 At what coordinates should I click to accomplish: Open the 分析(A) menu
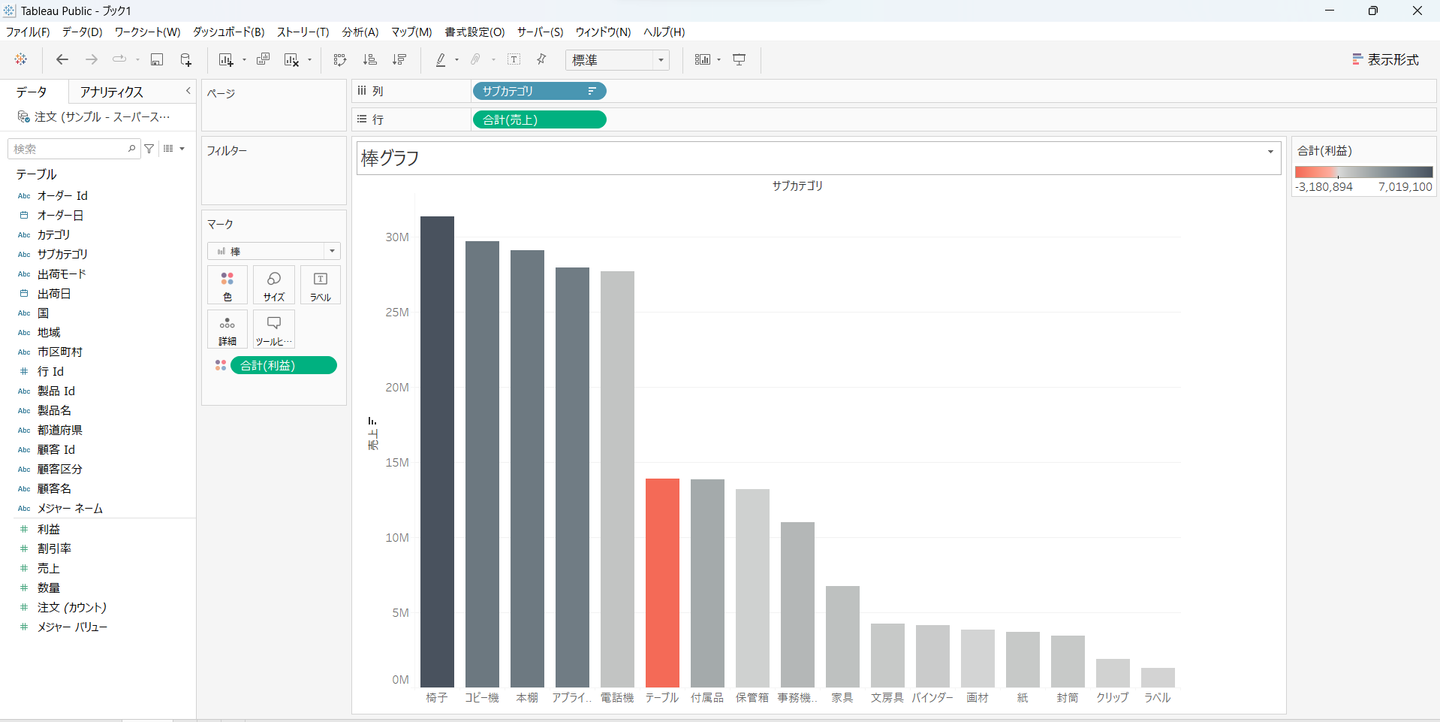pos(360,32)
